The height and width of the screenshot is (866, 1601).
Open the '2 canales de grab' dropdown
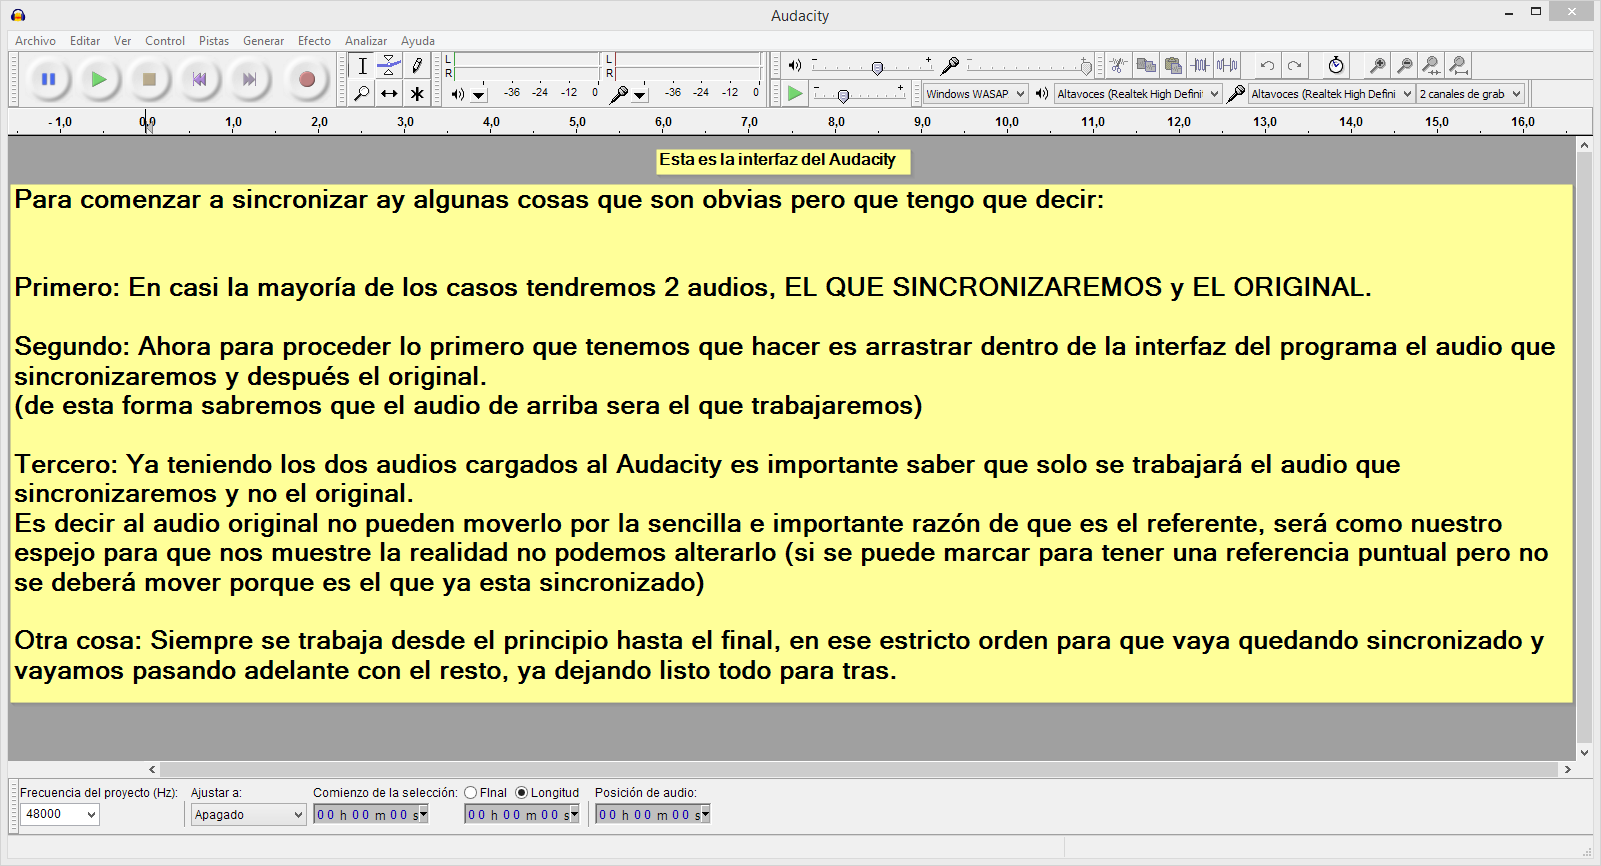click(x=1471, y=94)
